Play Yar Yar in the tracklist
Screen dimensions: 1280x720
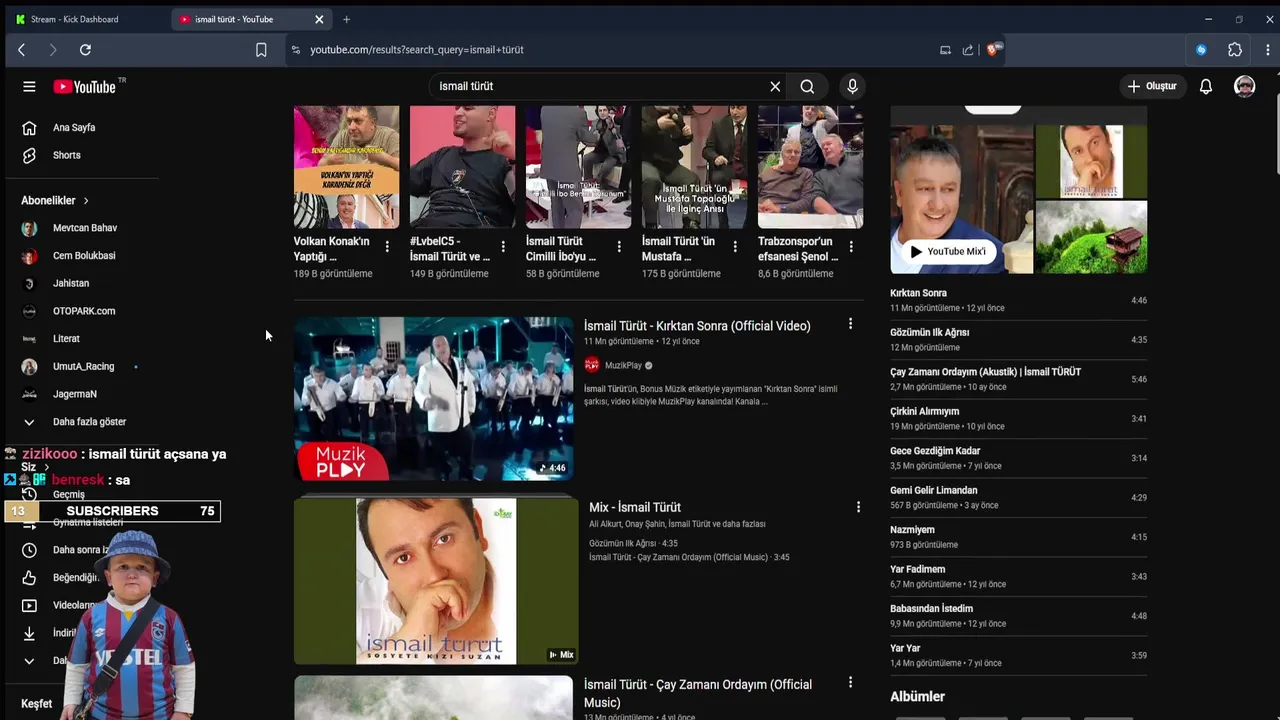(x=1018, y=656)
